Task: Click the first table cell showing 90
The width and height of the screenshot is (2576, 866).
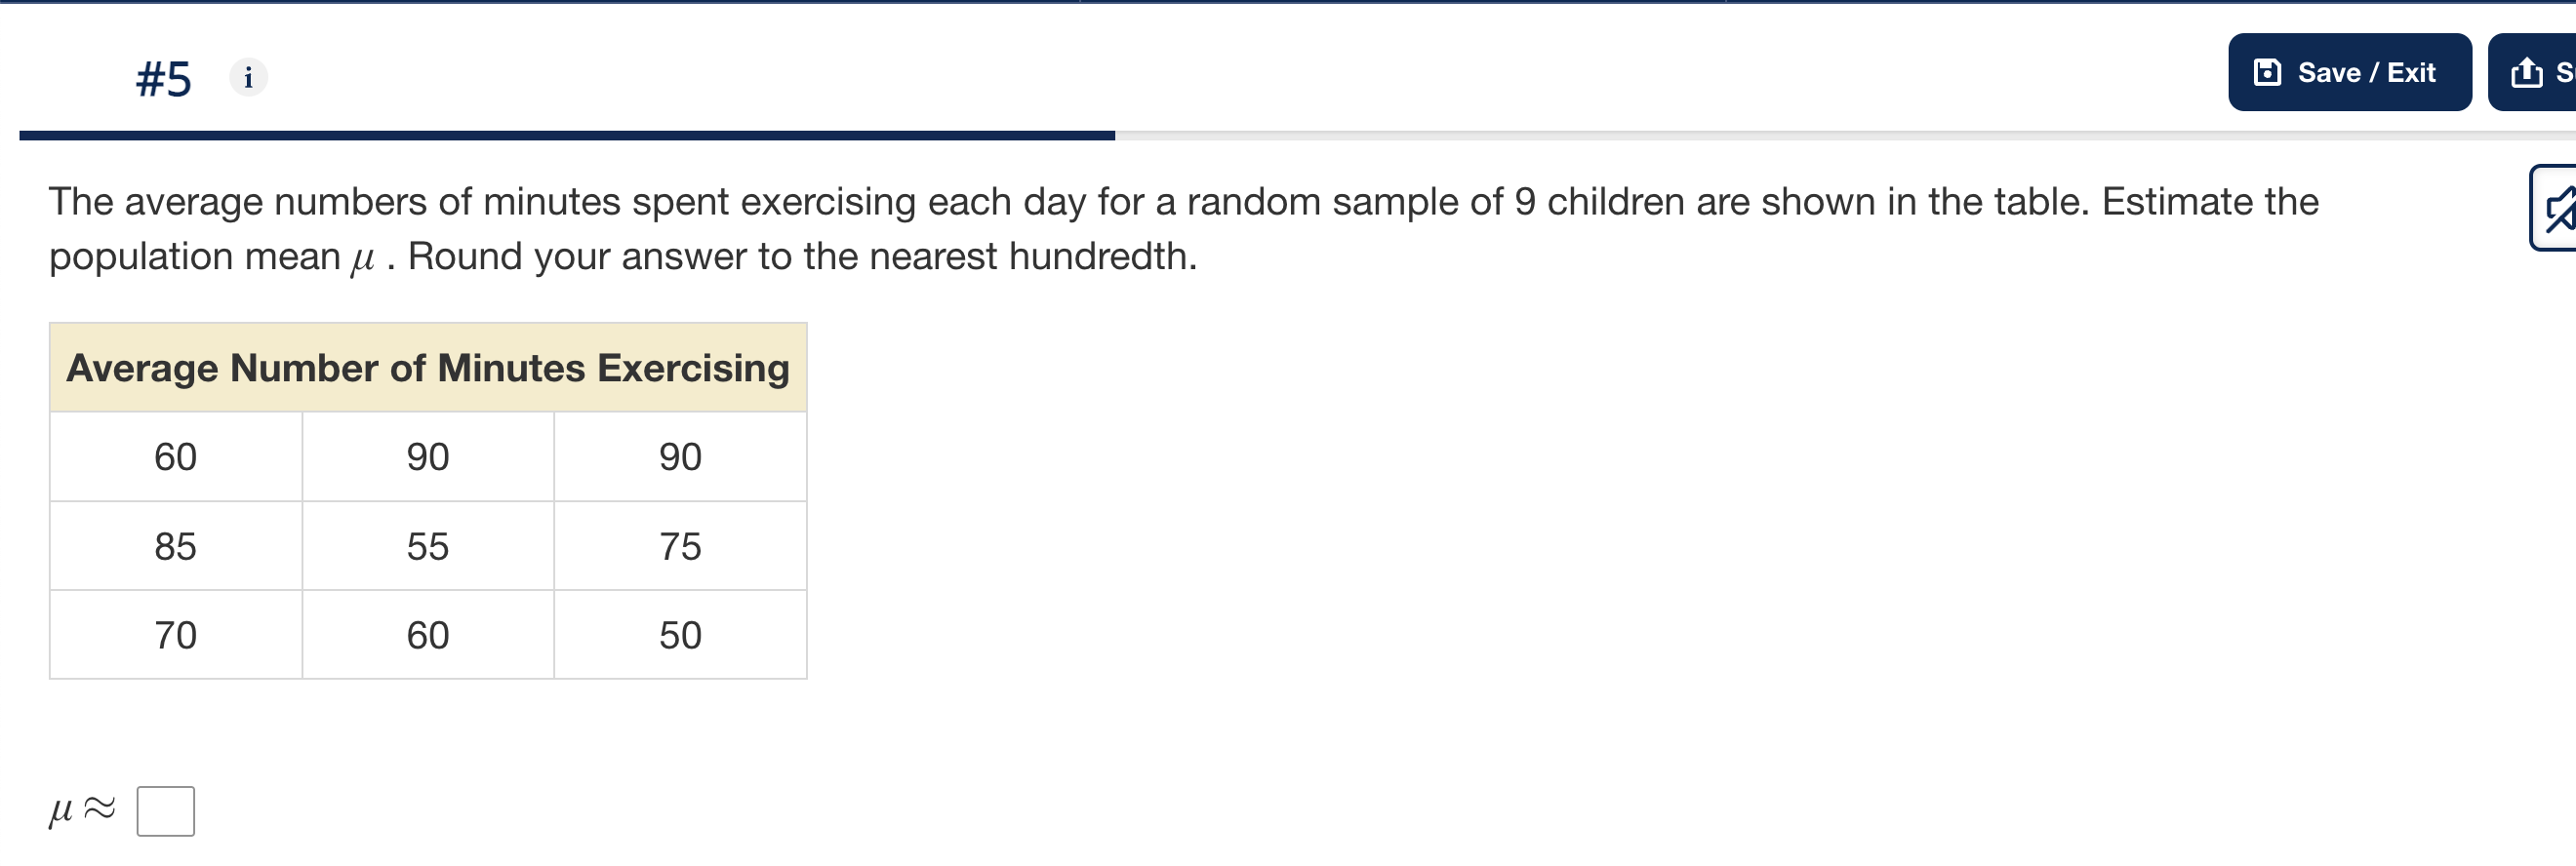Action: pos(428,455)
